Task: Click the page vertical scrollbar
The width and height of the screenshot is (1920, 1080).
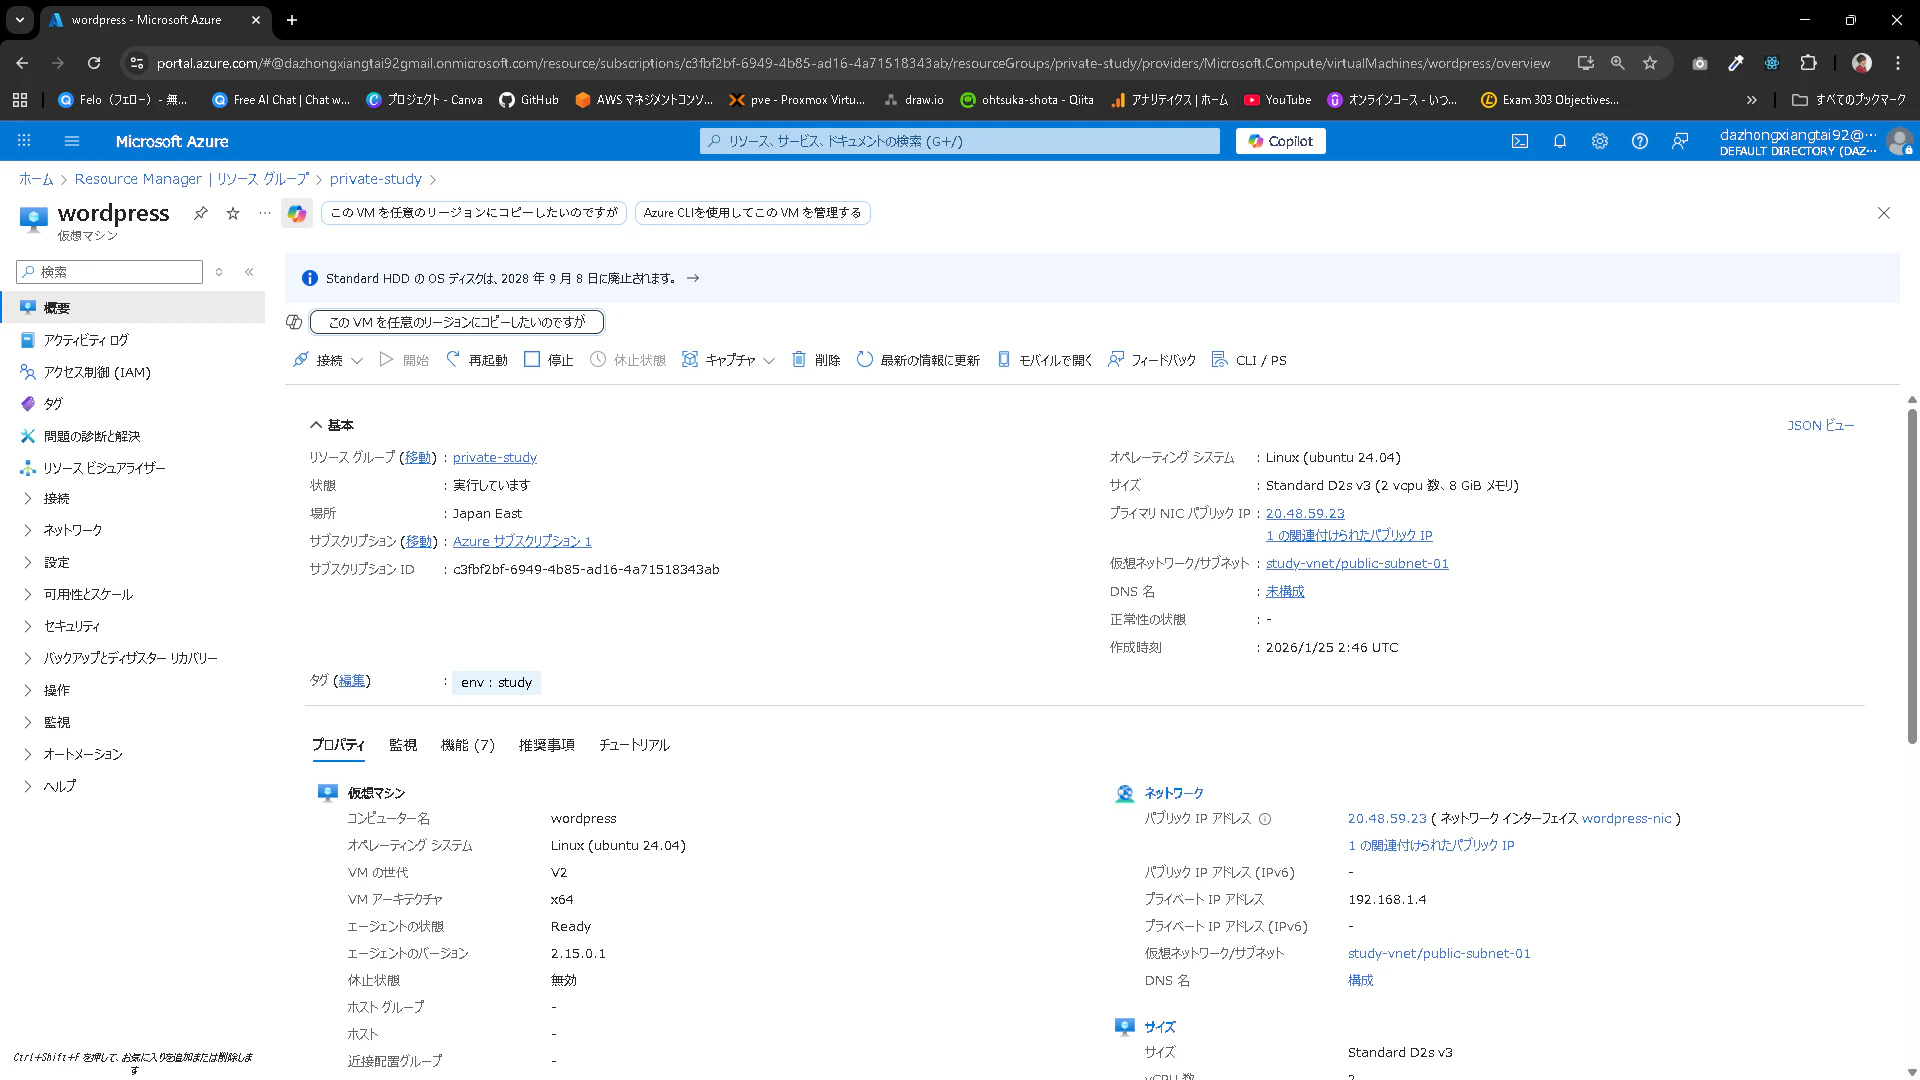Action: (1911, 575)
